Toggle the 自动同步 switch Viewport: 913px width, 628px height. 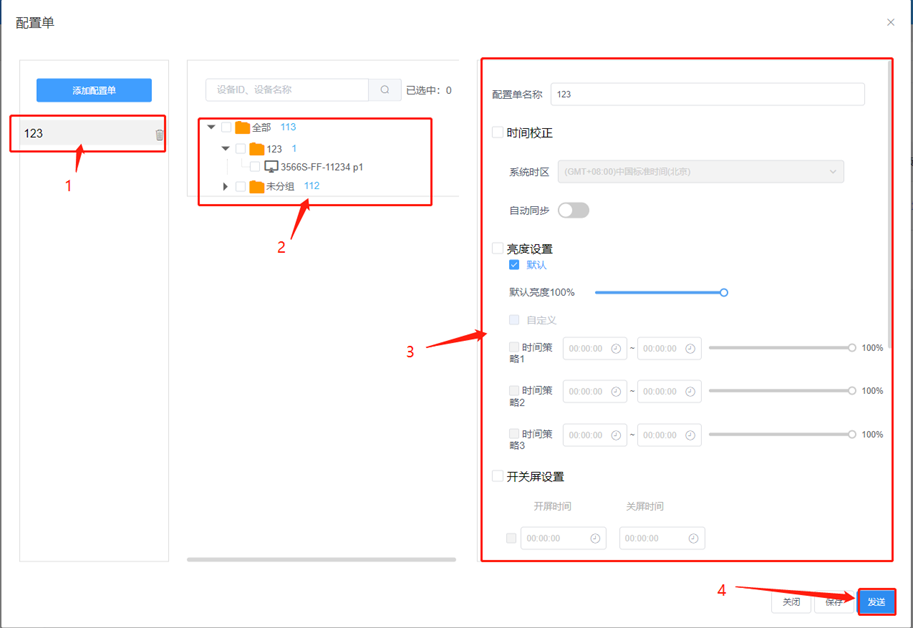pyautogui.click(x=573, y=210)
